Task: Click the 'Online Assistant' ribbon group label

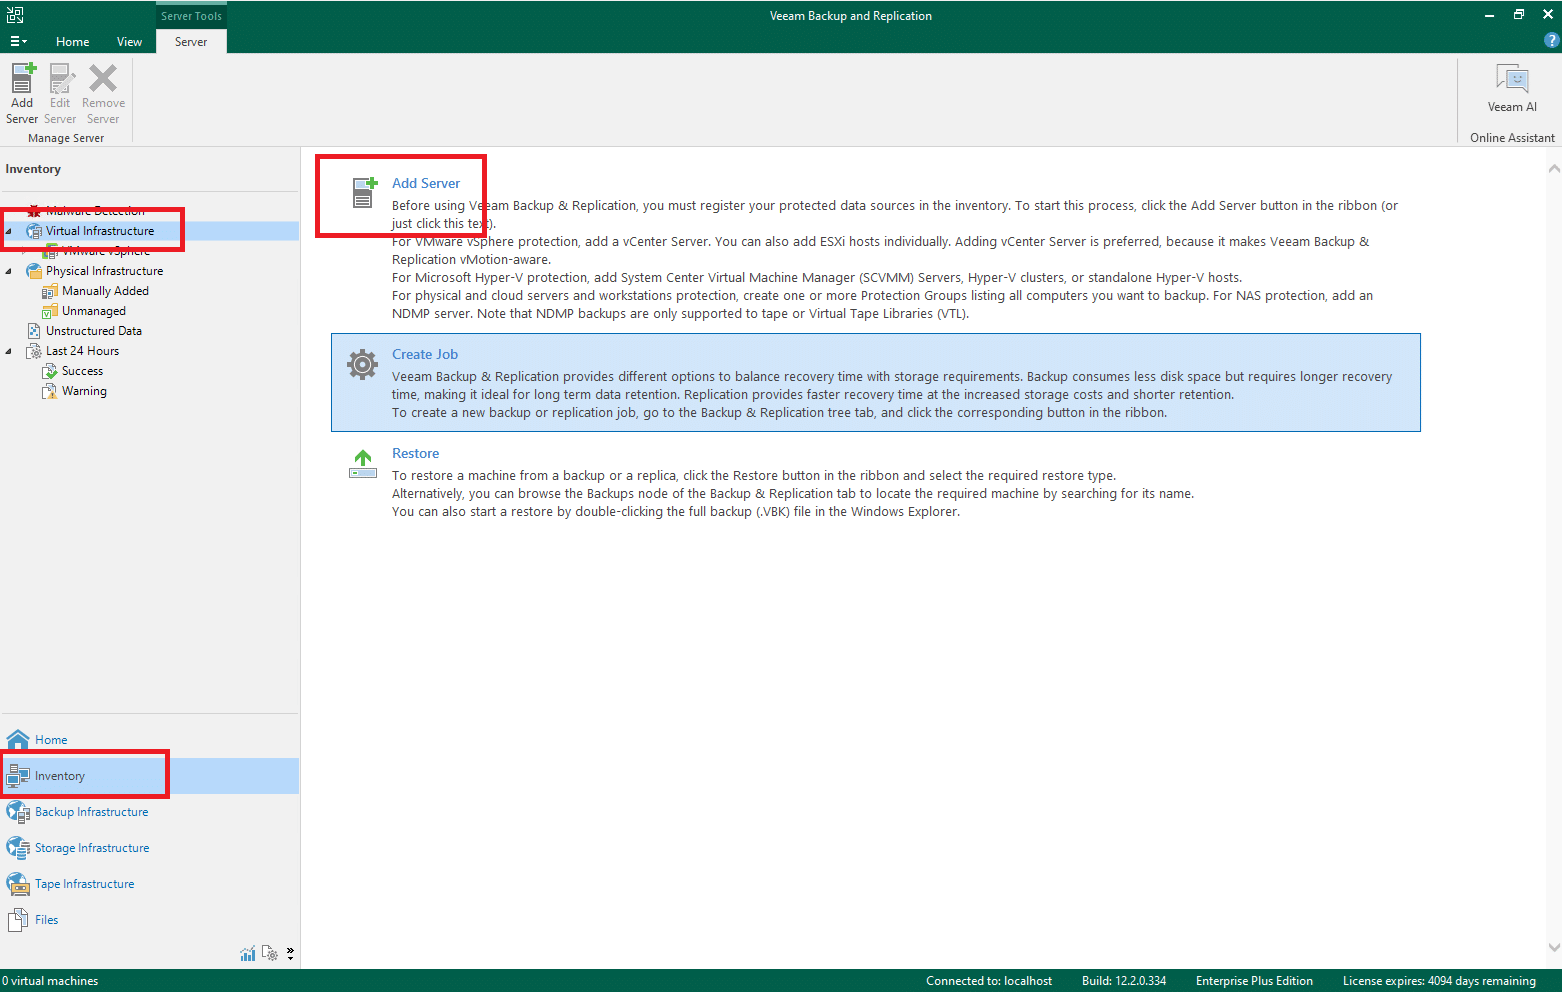Action: pos(1512,138)
